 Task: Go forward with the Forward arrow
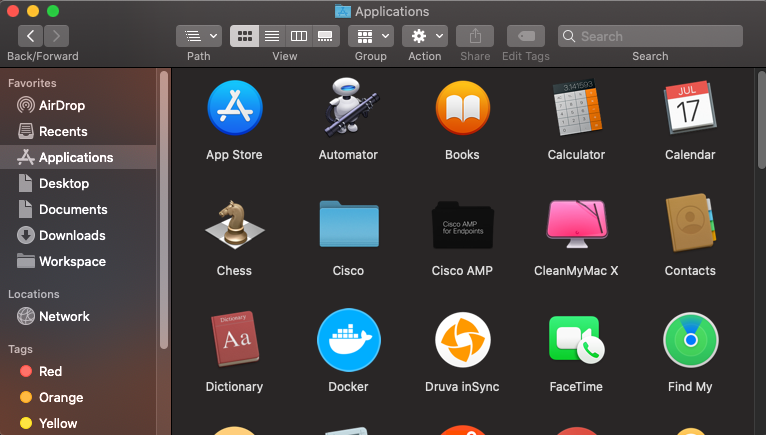tap(56, 36)
